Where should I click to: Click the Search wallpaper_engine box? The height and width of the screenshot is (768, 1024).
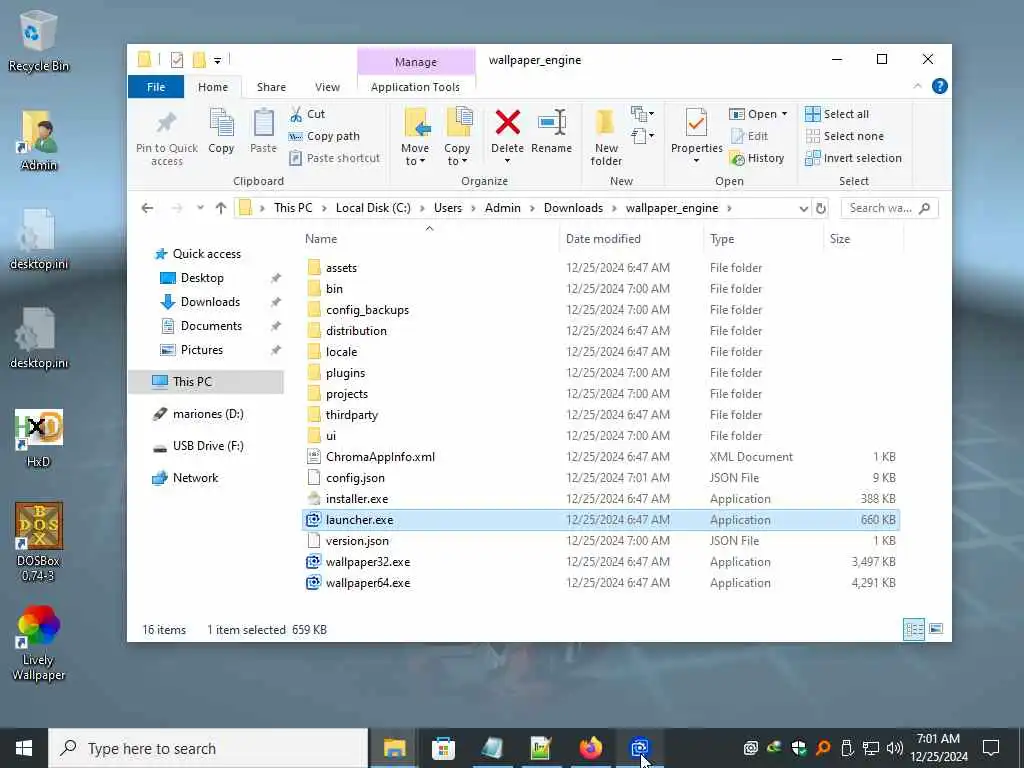(x=889, y=208)
